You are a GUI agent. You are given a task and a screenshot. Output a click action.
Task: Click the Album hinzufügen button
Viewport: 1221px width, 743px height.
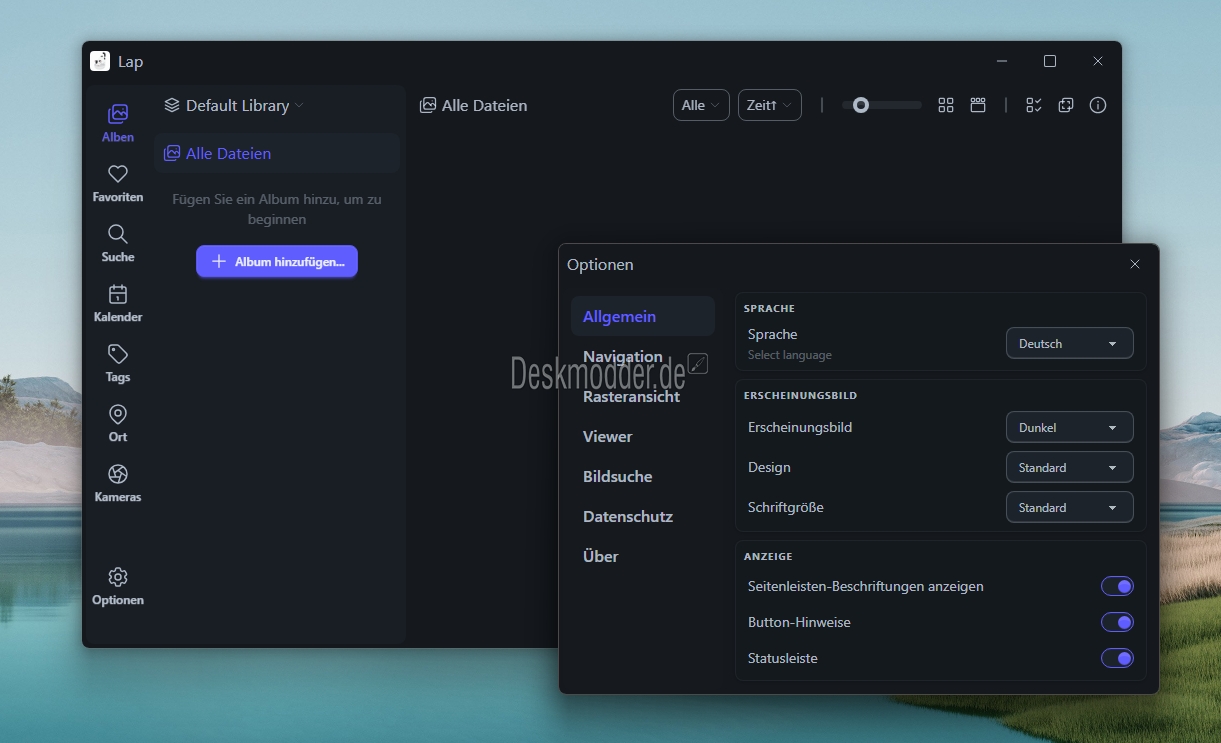click(x=277, y=261)
